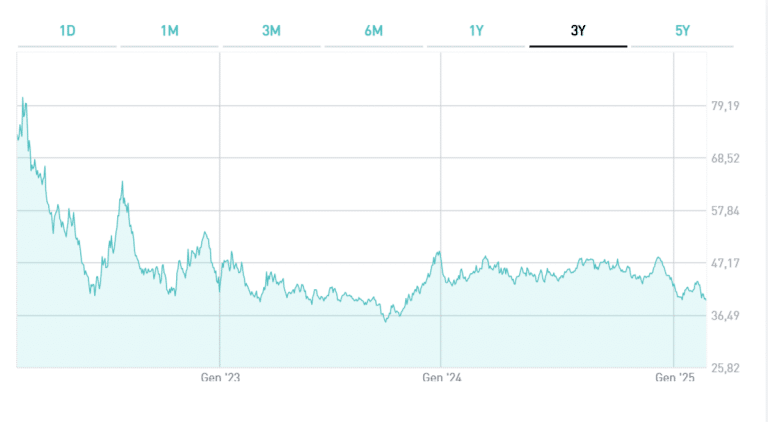Switch to the 1M range tab
Image resolution: width=768 pixels, height=422 pixels.
[169, 31]
